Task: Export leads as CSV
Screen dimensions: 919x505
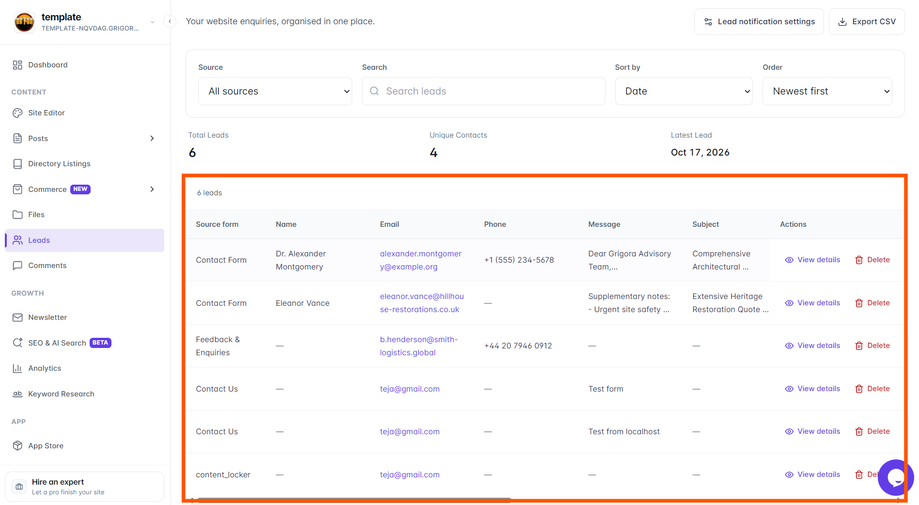Action: coord(867,22)
